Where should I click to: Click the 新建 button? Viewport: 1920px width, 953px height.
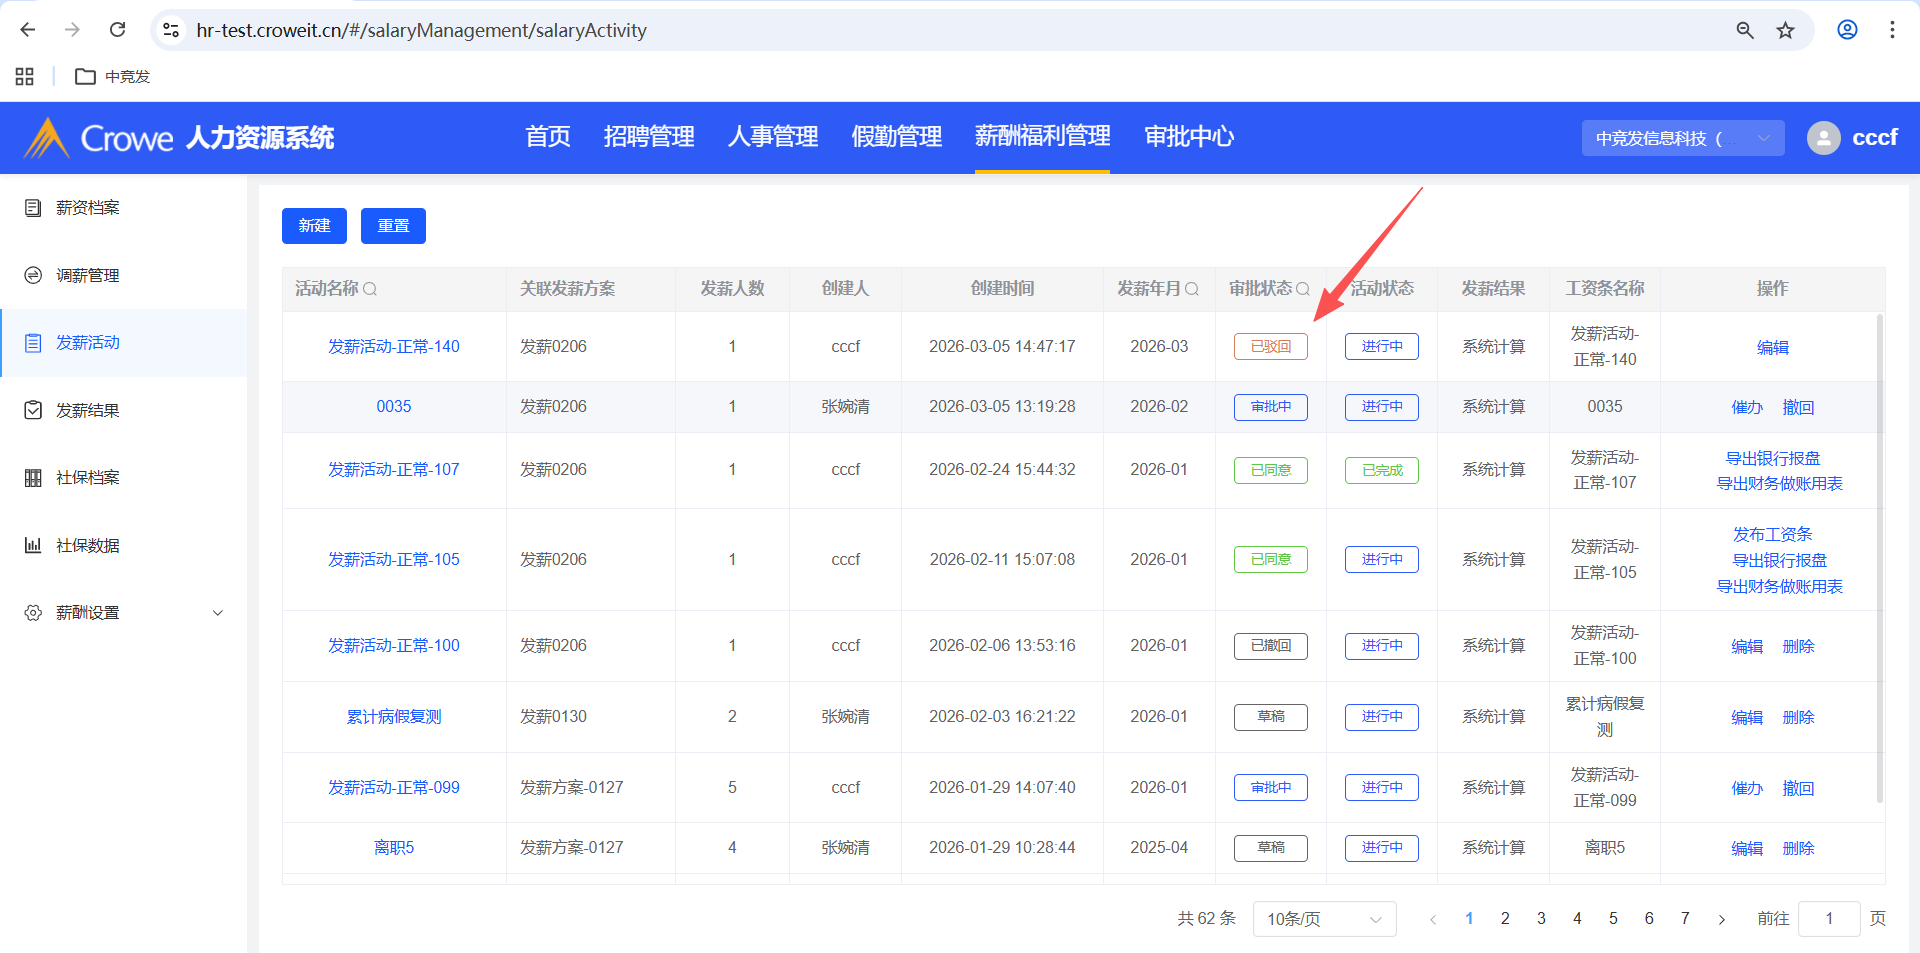[314, 226]
